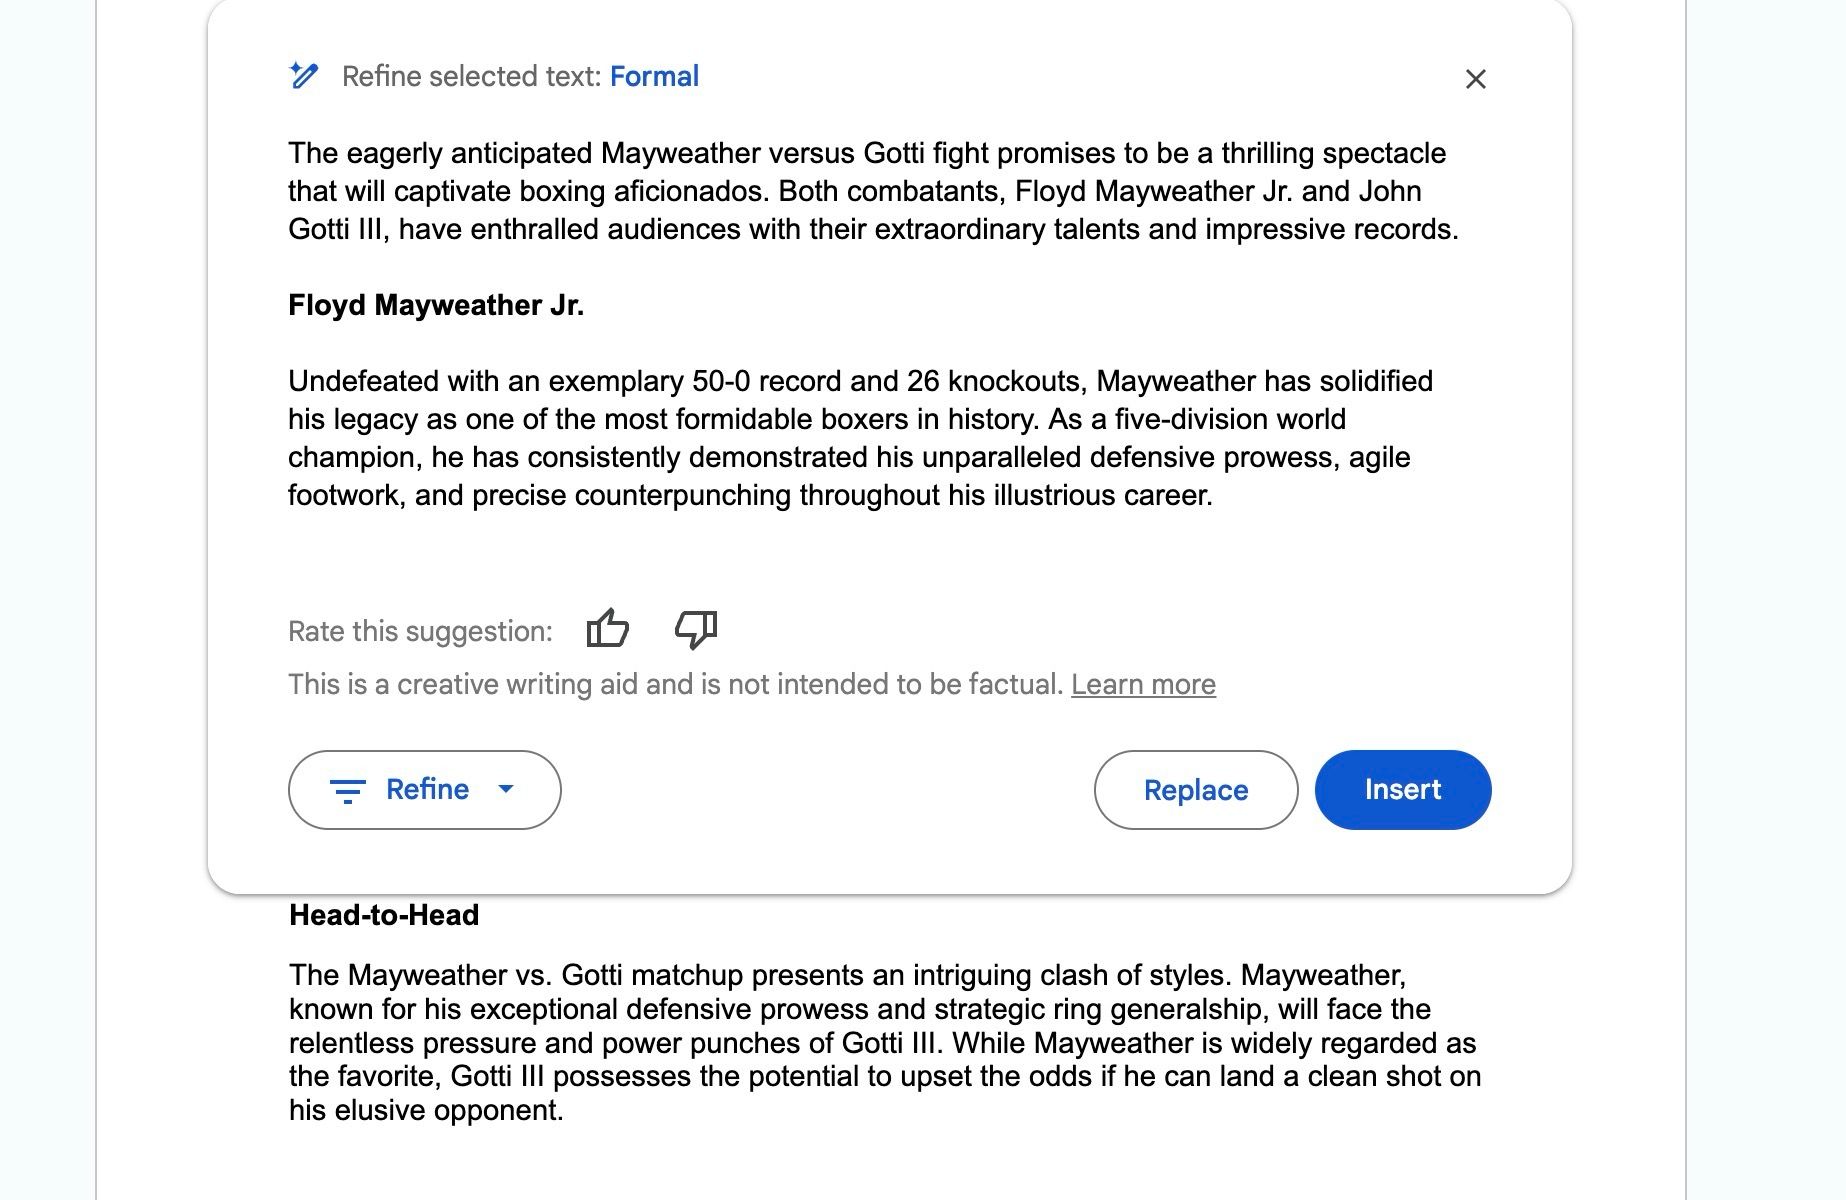Dismiss the refine dialog with the X
The width and height of the screenshot is (1846, 1200).
pyautogui.click(x=1477, y=77)
